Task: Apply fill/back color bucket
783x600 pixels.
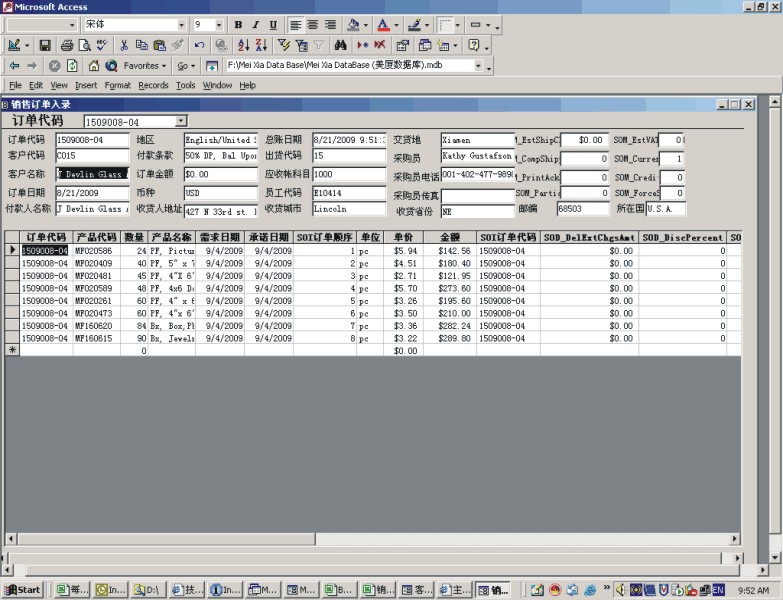Action: [x=353, y=25]
